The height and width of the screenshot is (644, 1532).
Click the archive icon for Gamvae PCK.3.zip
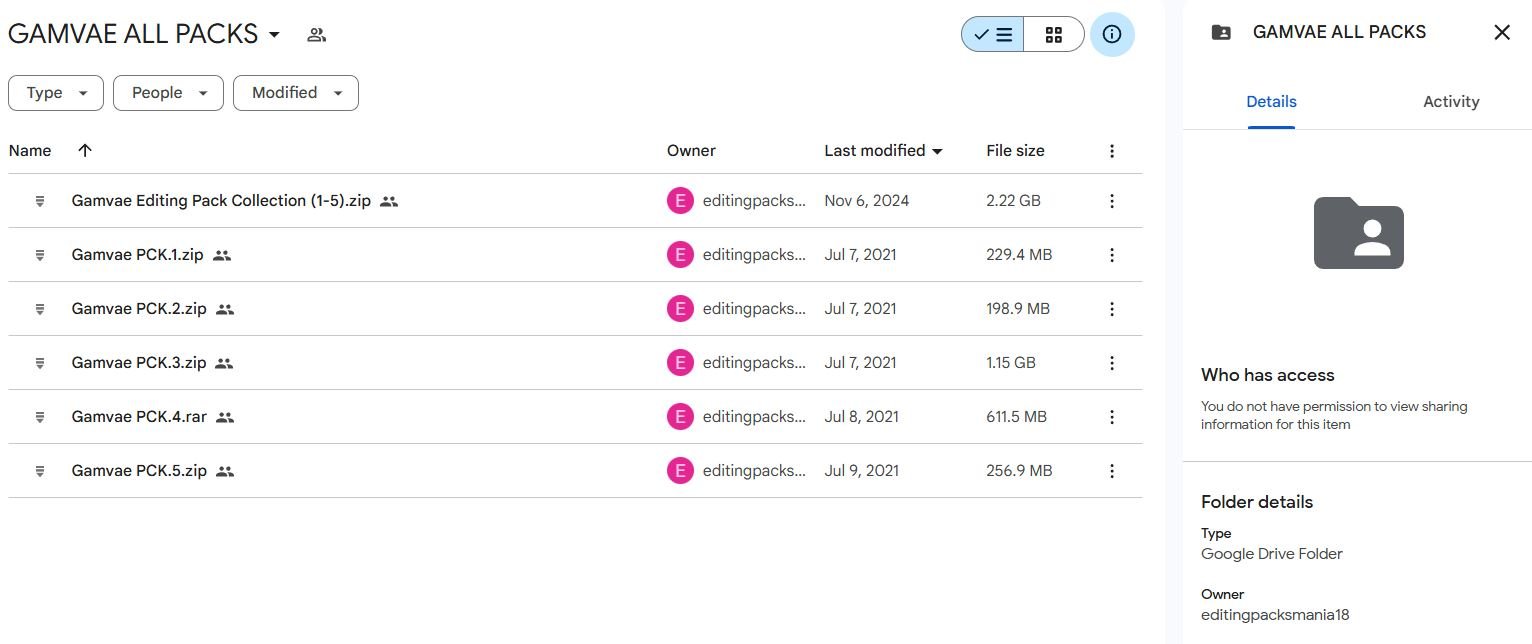tap(40, 363)
